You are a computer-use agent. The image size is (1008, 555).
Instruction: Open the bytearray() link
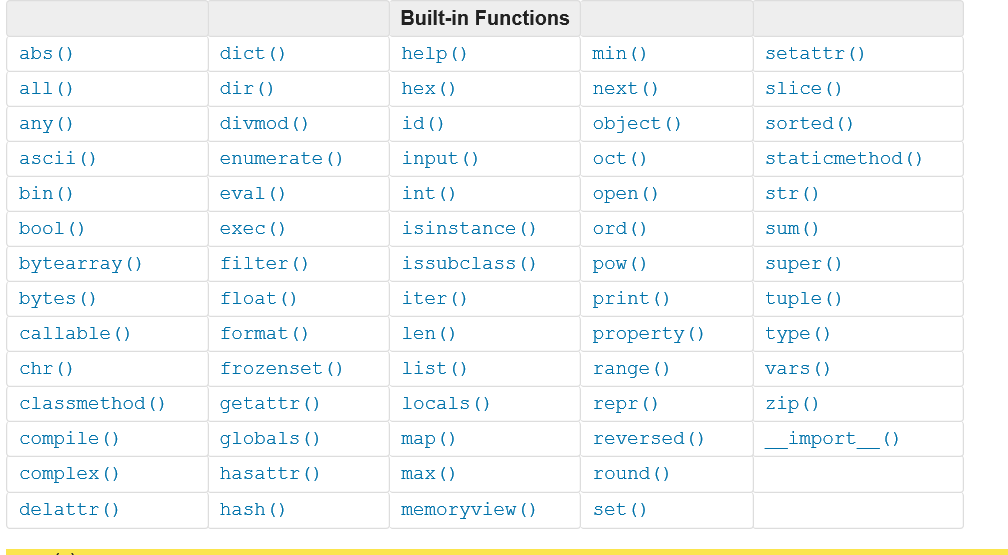[x=81, y=264]
